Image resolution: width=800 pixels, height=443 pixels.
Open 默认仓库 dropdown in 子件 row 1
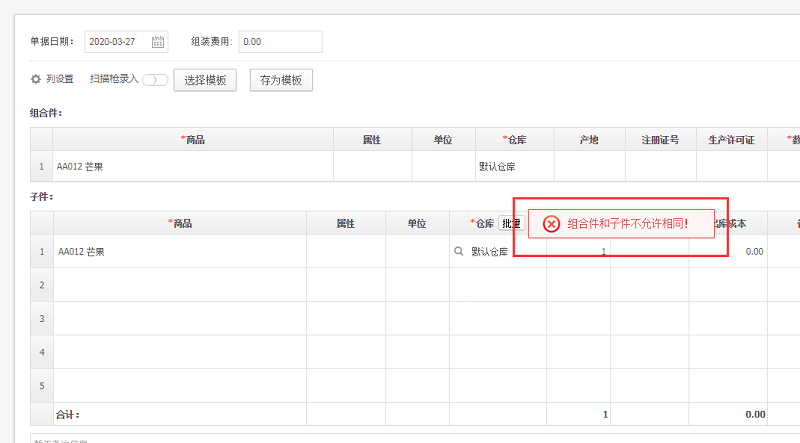[490, 252]
